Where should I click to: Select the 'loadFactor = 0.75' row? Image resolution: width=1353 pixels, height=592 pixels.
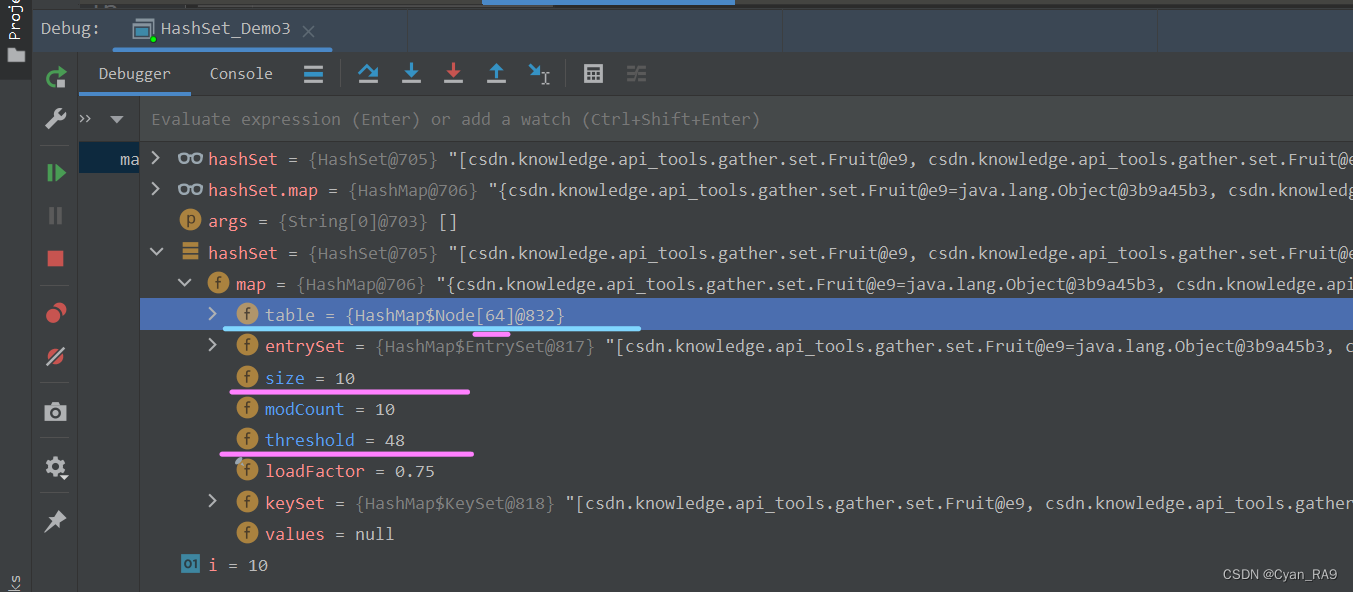pos(746,471)
